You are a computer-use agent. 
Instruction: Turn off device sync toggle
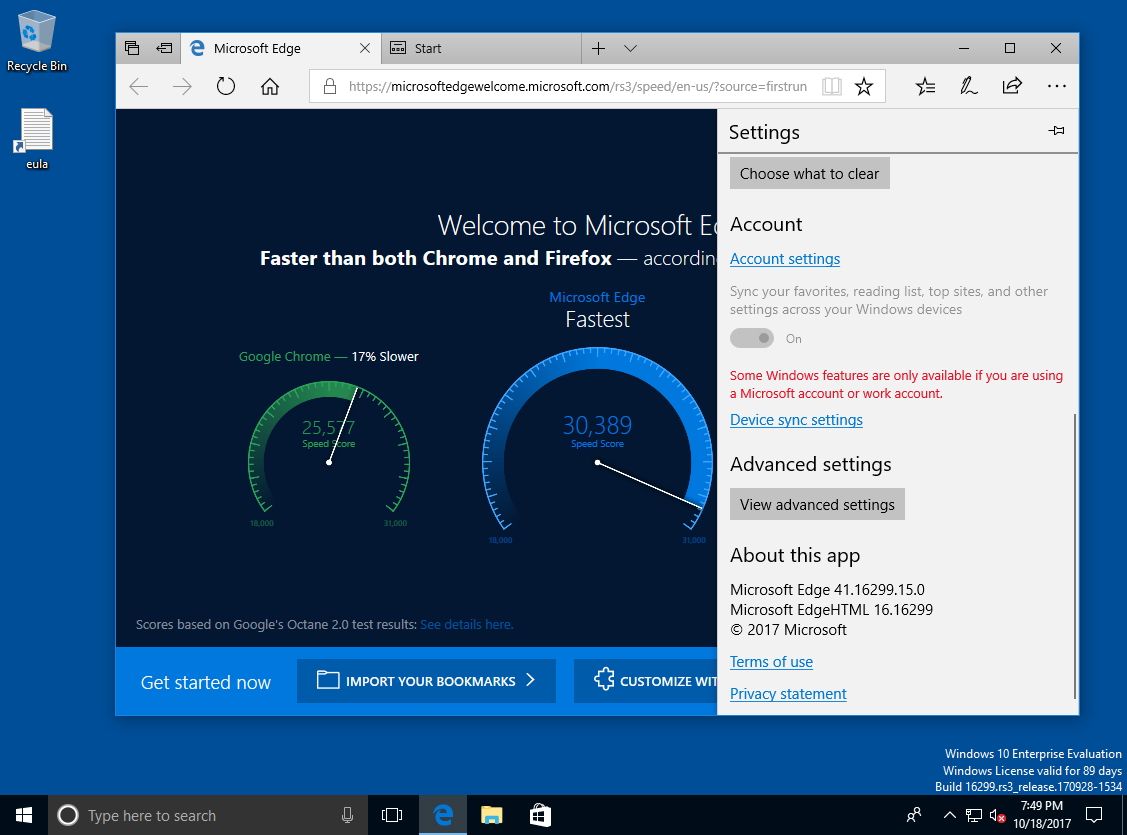(752, 338)
